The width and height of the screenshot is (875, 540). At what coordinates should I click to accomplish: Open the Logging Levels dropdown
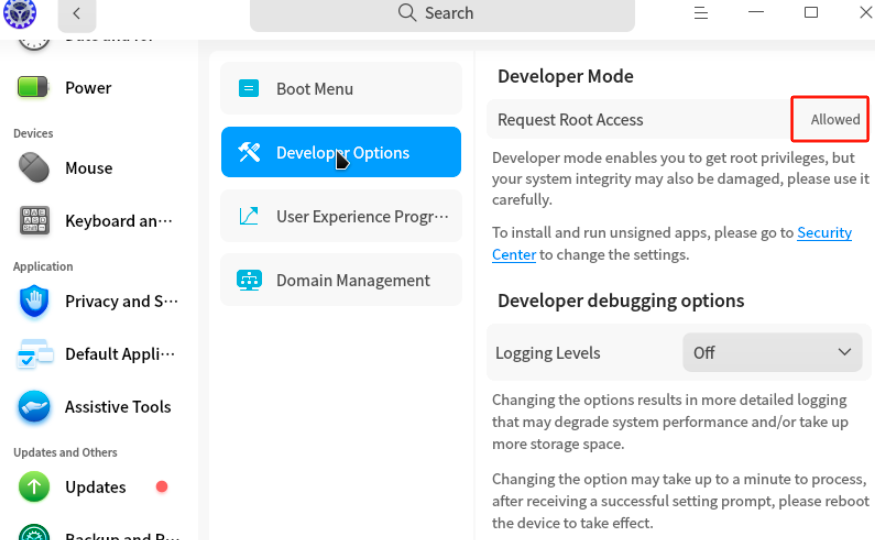(x=771, y=353)
